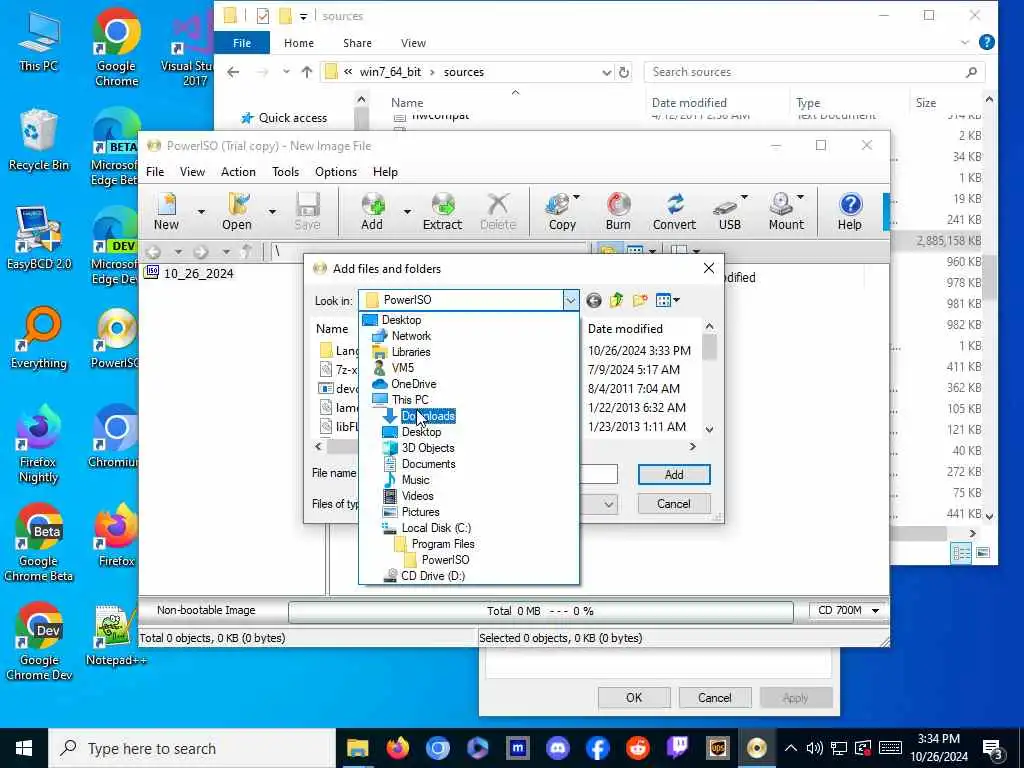Click the Extract toolbar icon
This screenshot has width=1024, height=768.
click(442, 211)
